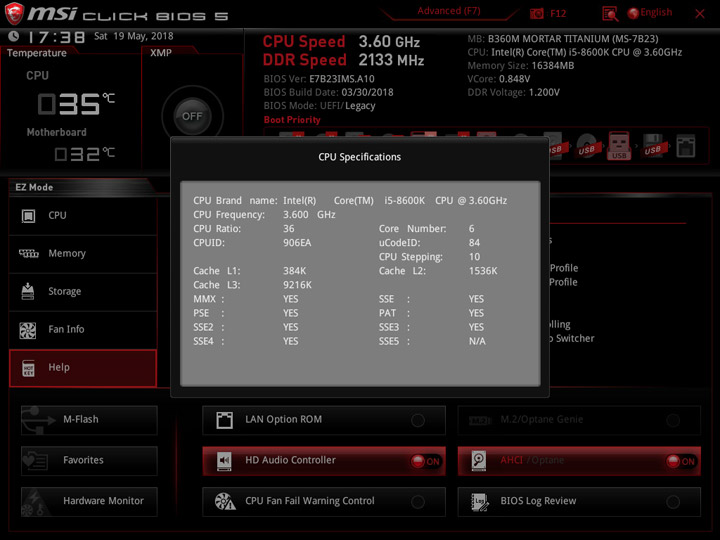This screenshot has width=720, height=540.
Task: Select the USB floppy boot device icon
Action: pos(652,146)
